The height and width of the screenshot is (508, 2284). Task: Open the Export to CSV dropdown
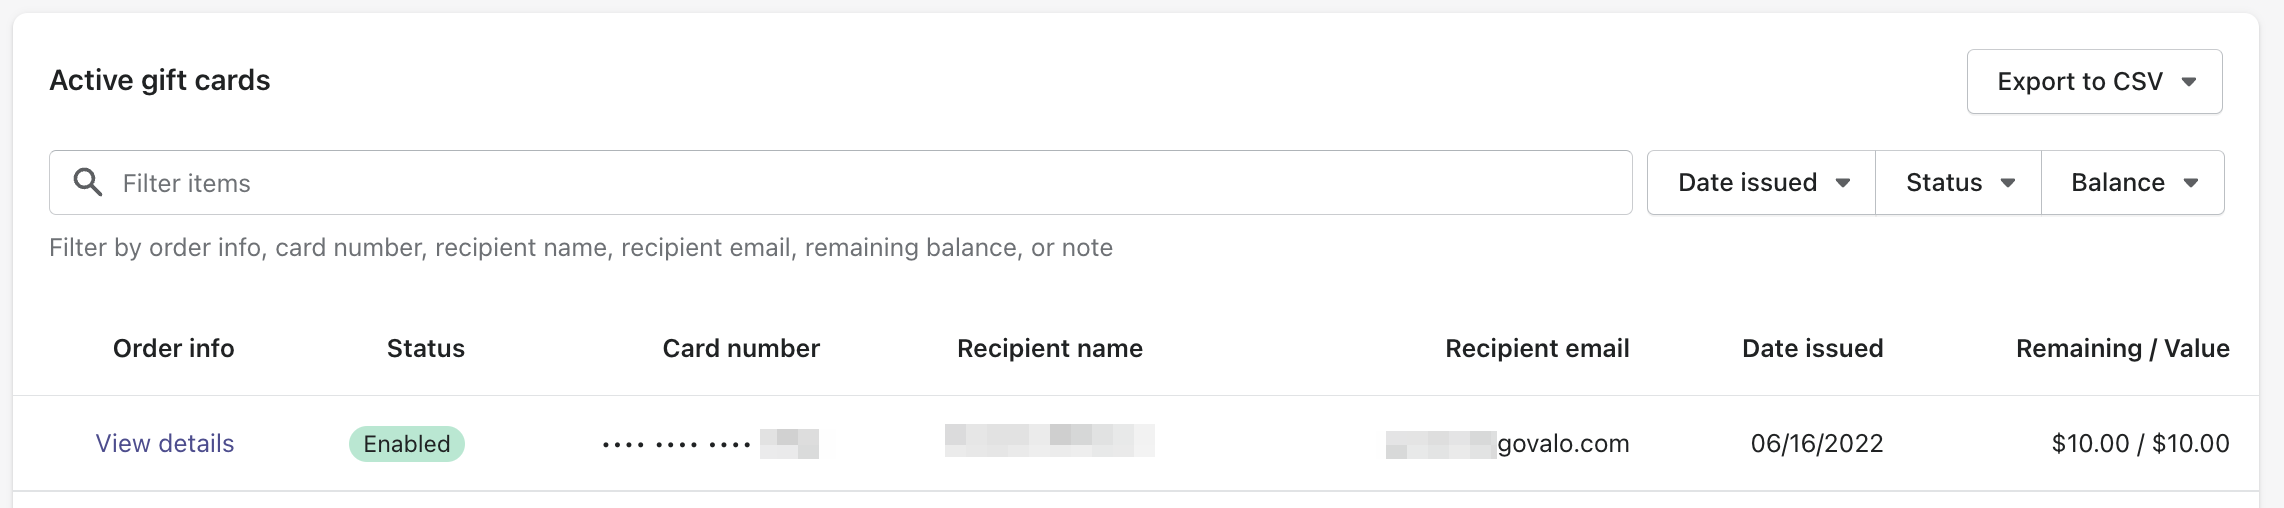2094,81
